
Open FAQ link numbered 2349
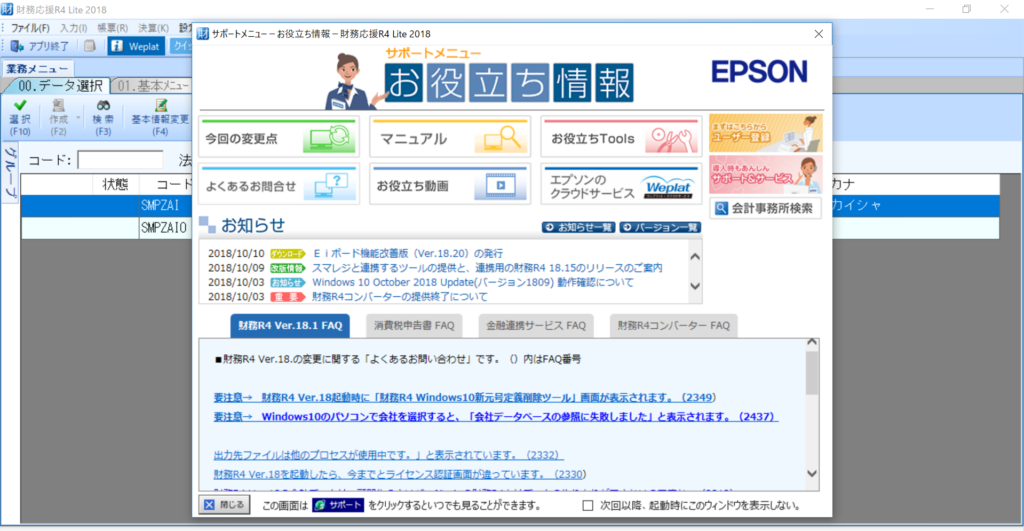(x=464, y=397)
